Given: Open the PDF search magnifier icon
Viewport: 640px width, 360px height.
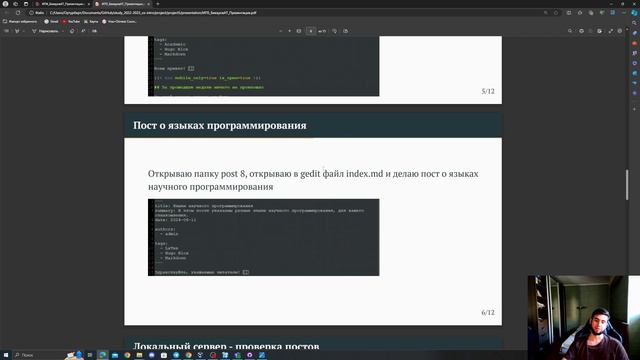Looking at the screenshot, I should click(x=570, y=31).
